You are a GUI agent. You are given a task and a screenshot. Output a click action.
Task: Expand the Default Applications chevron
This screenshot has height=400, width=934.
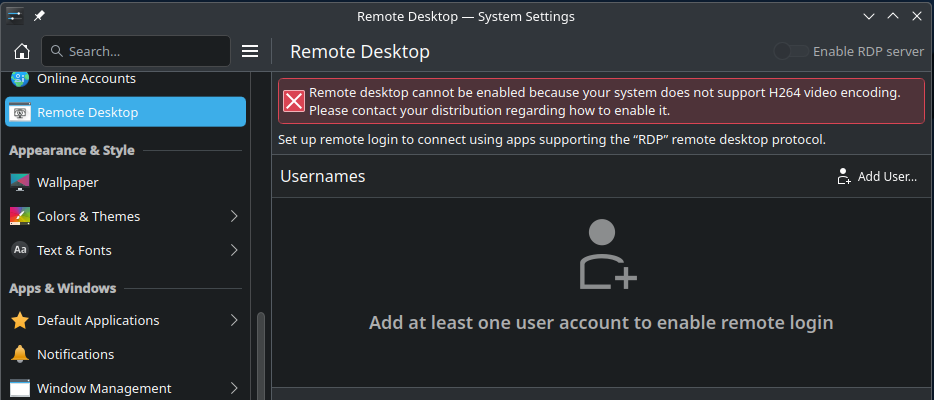coord(234,320)
